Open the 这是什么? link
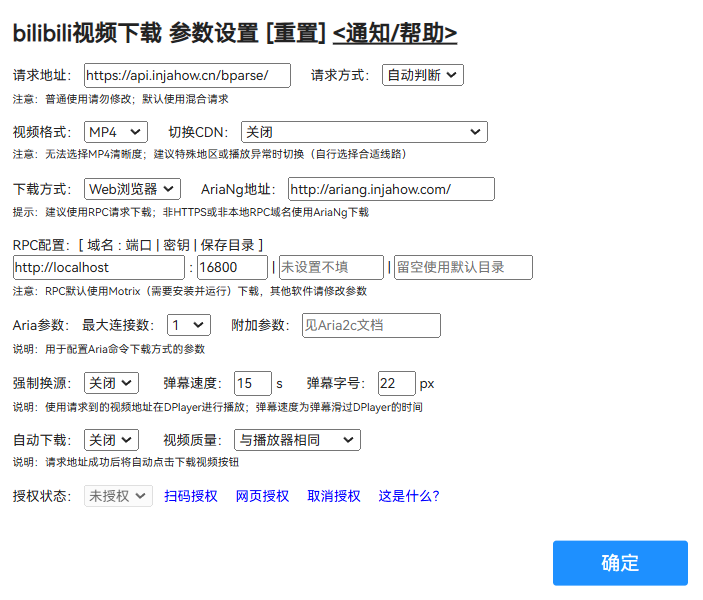This screenshot has width=703, height=600. (x=409, y=496)
